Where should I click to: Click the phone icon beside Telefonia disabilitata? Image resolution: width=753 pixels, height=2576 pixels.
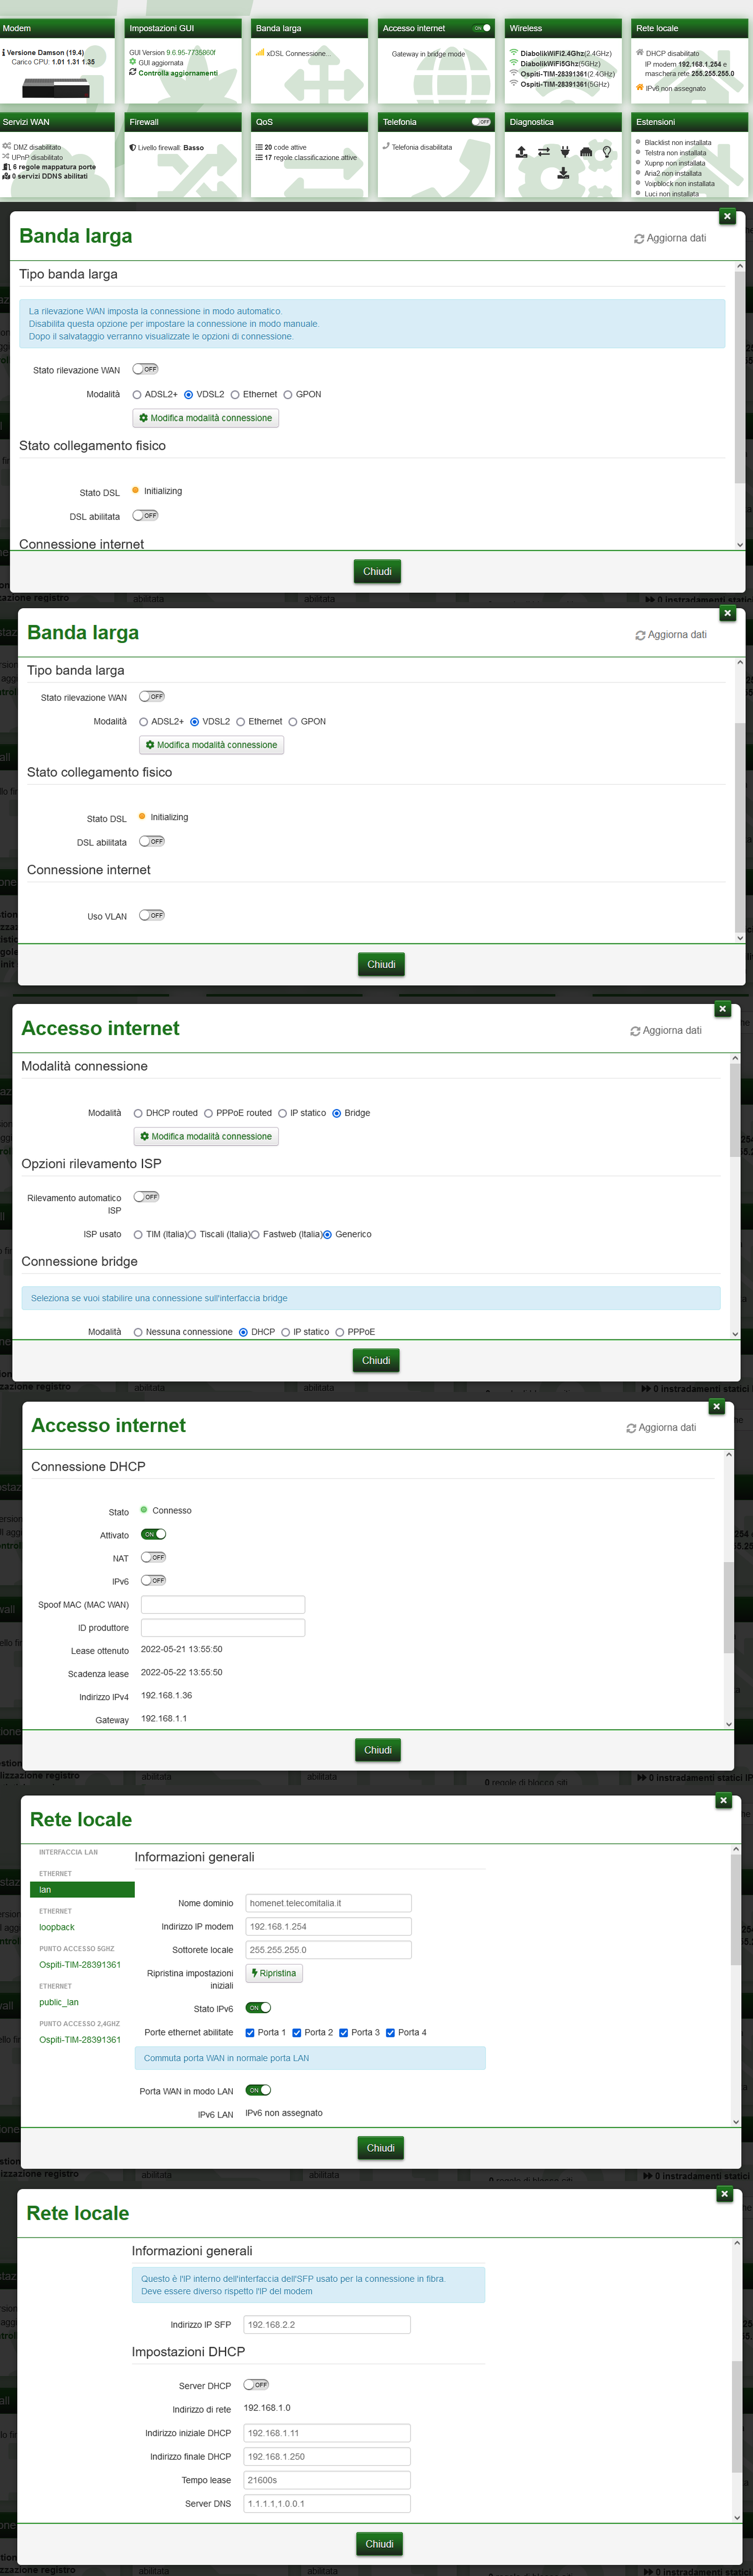pyautogui.click(x=386, y=146)
